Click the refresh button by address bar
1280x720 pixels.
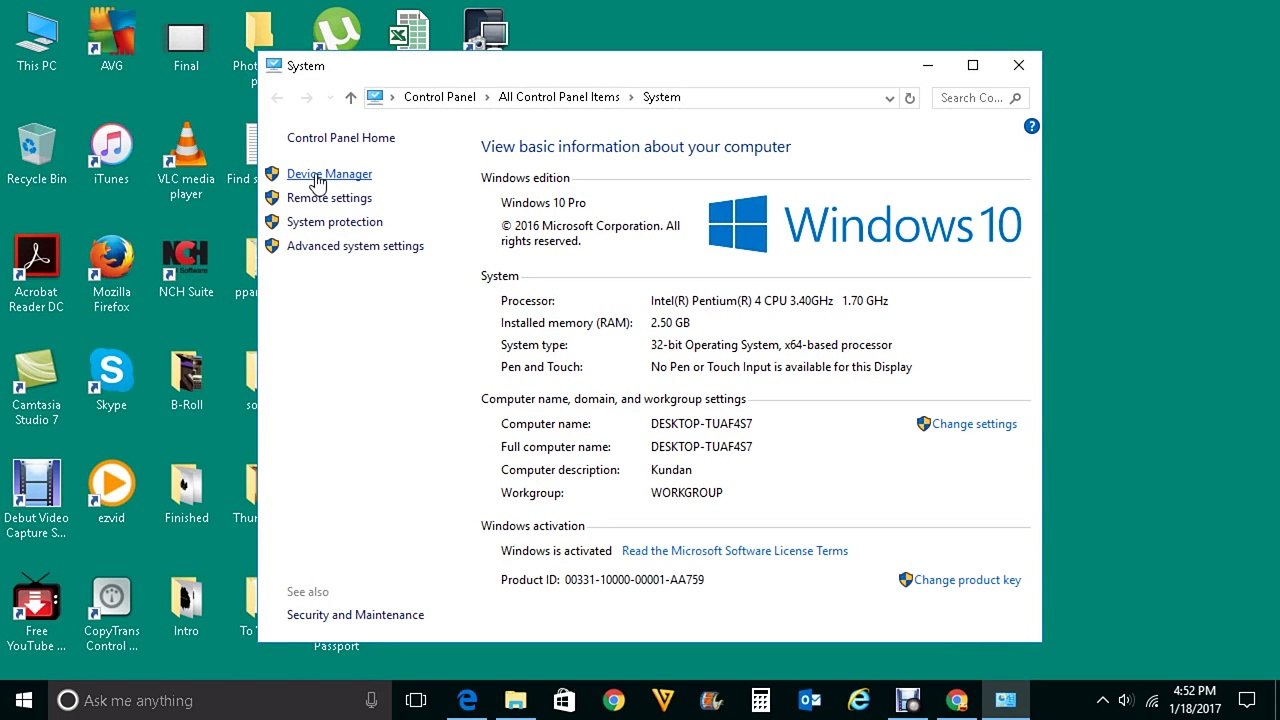coord(909,98)
